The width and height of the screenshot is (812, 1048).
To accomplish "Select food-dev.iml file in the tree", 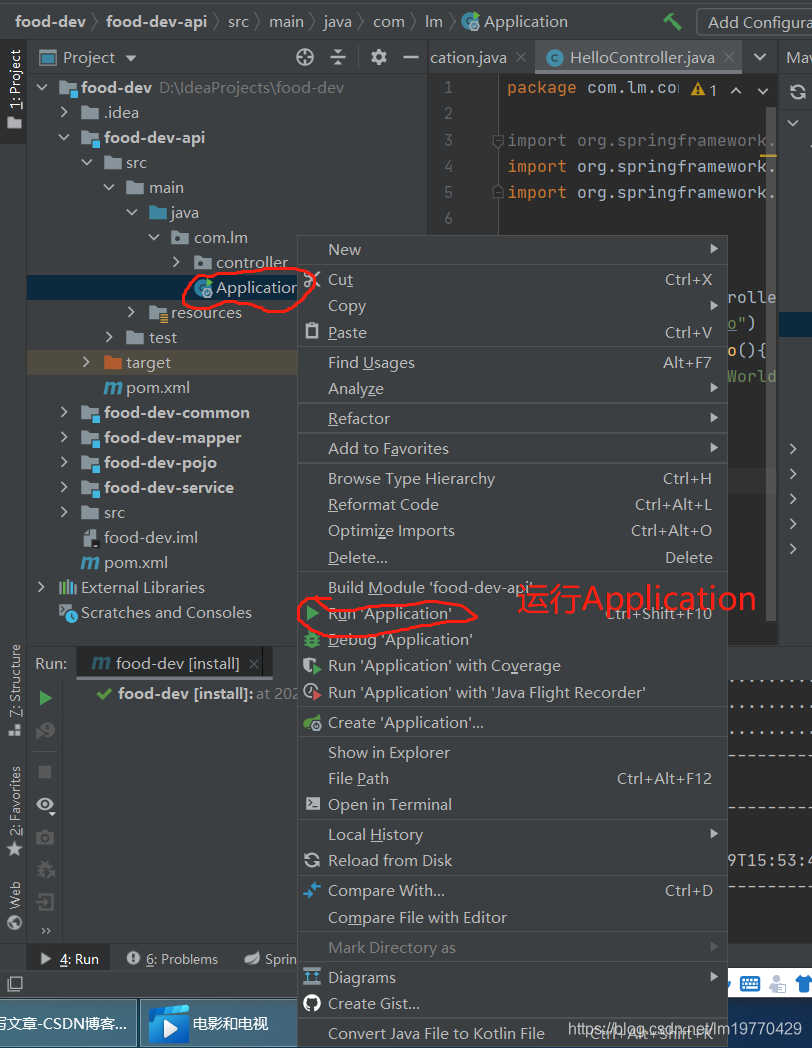I will 140,537.
